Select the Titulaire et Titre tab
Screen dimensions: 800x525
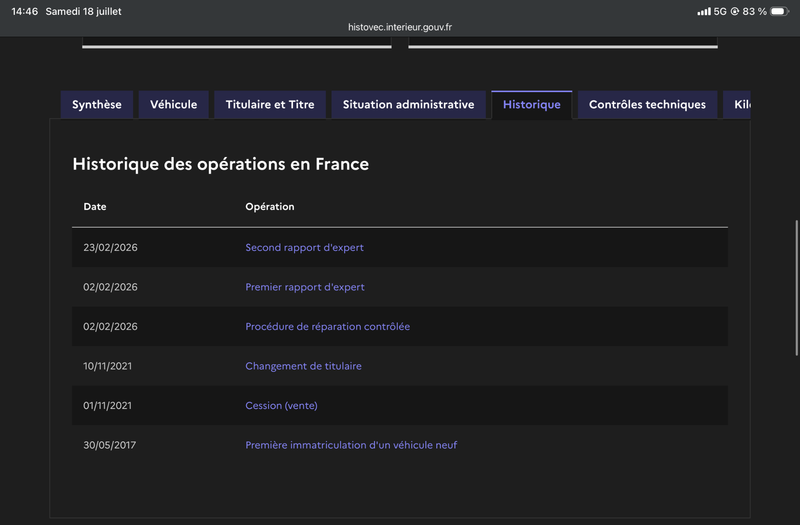point(270,105)
